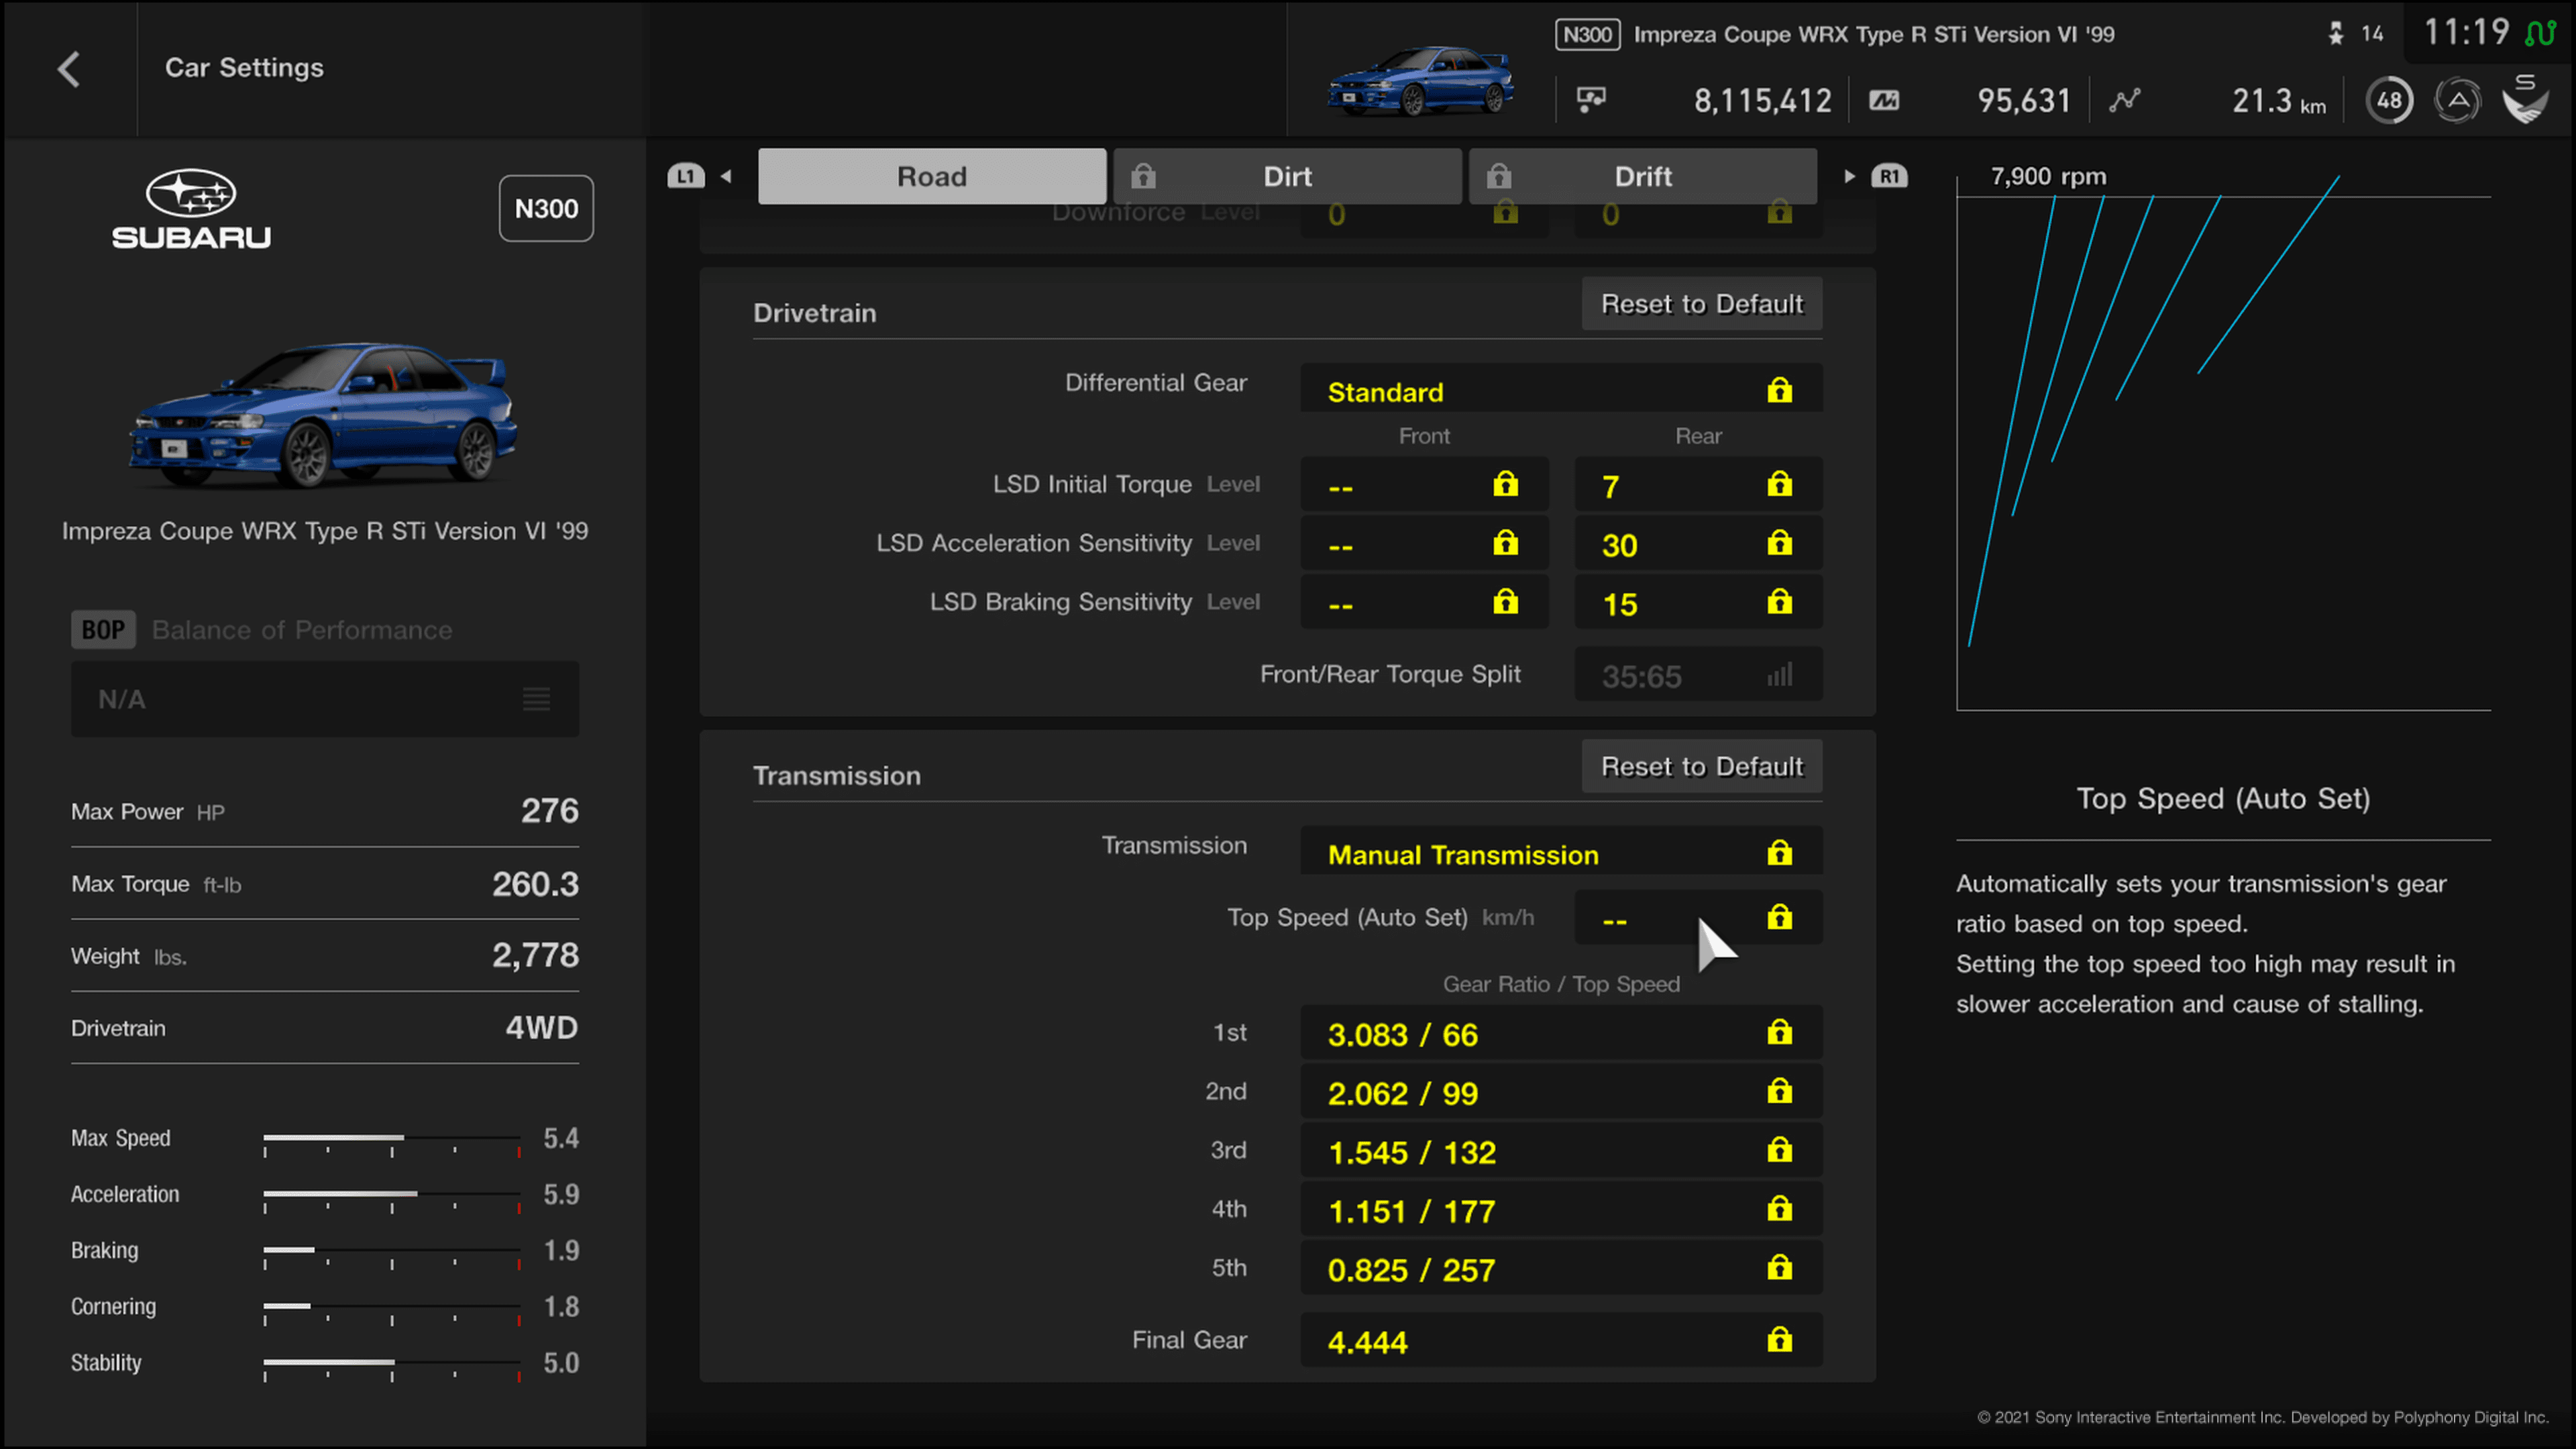
Task: Select 4th gear ratio 1.151 / 177
Action: (1561, 1210)
